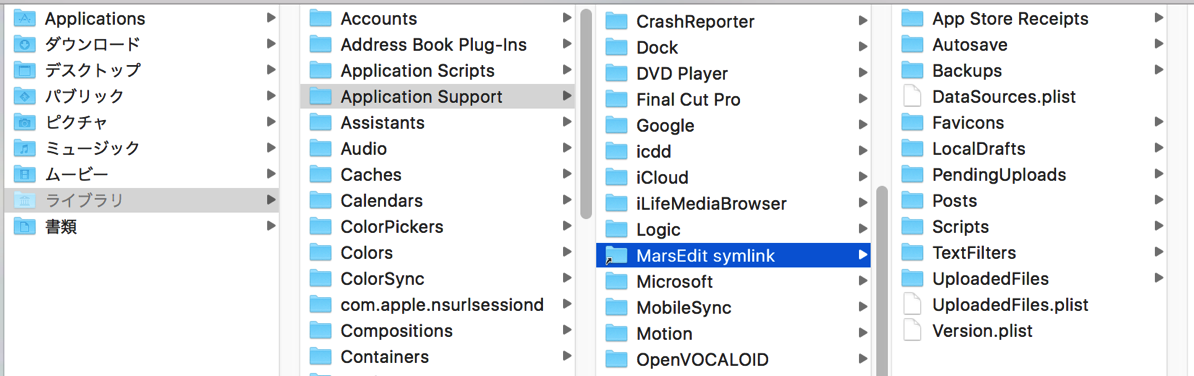The image size is (1194, 376).
Task: Expand arrow next to Autosave
Action: coord(1158,44)
